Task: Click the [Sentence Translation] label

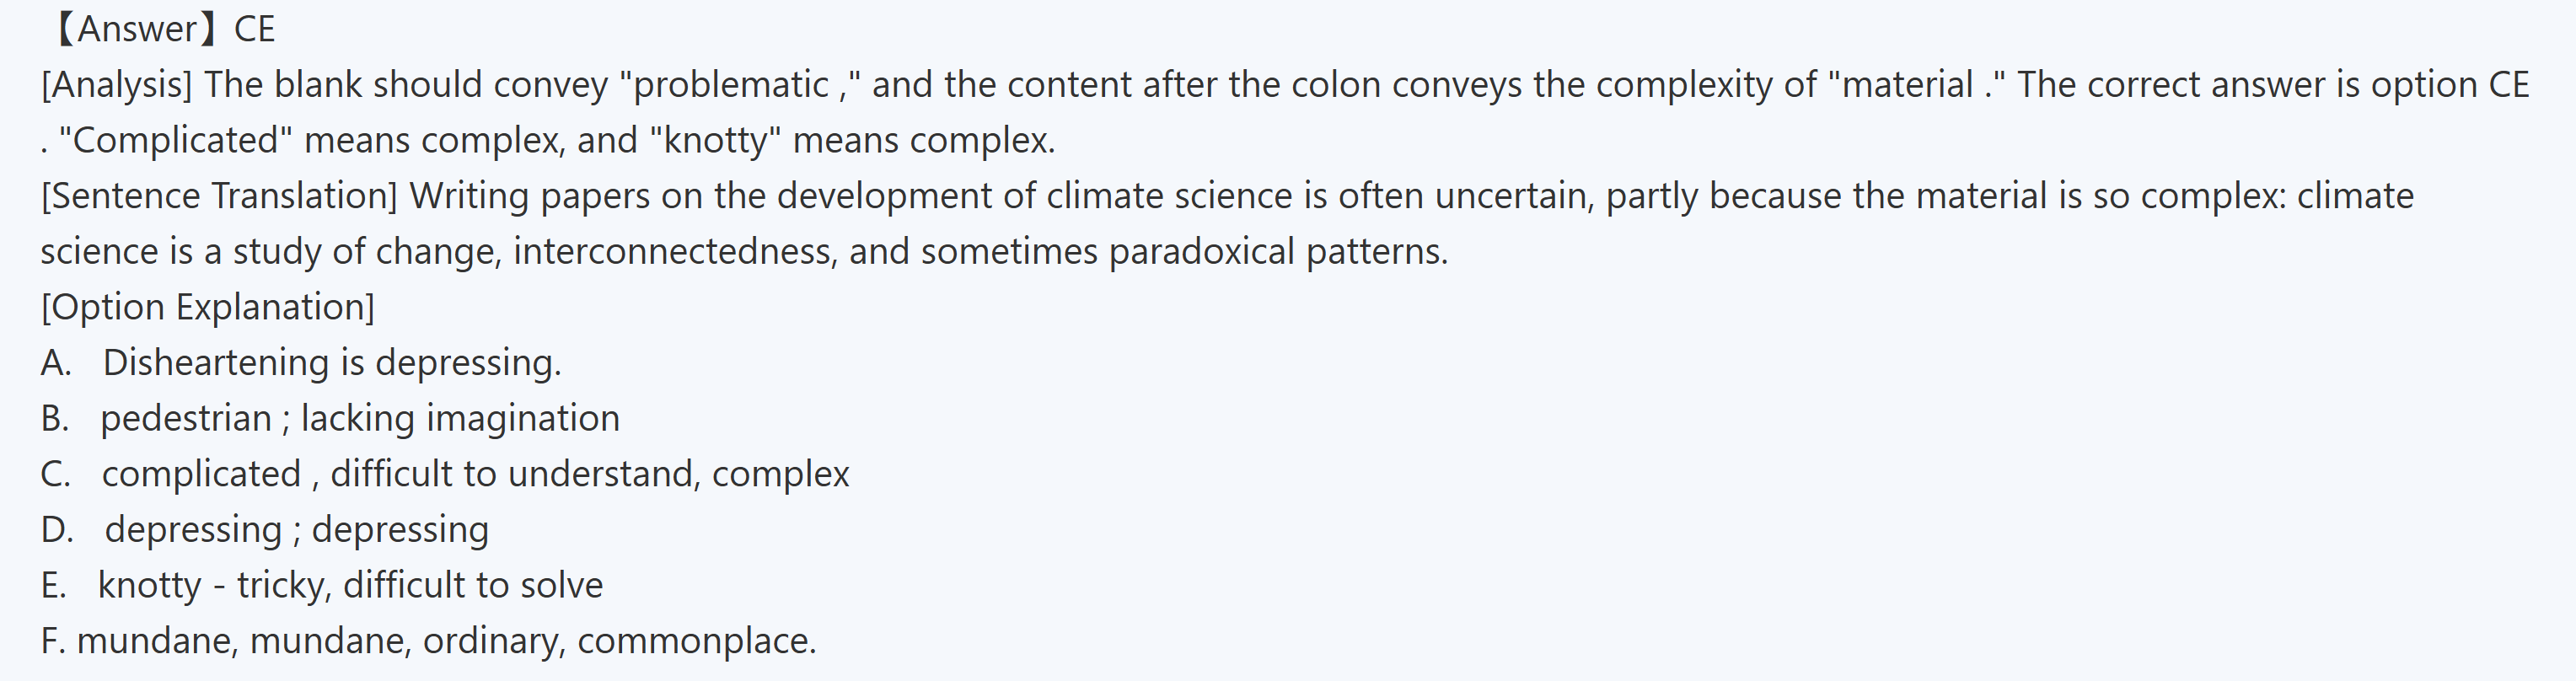Action: [x=219, y=196]
